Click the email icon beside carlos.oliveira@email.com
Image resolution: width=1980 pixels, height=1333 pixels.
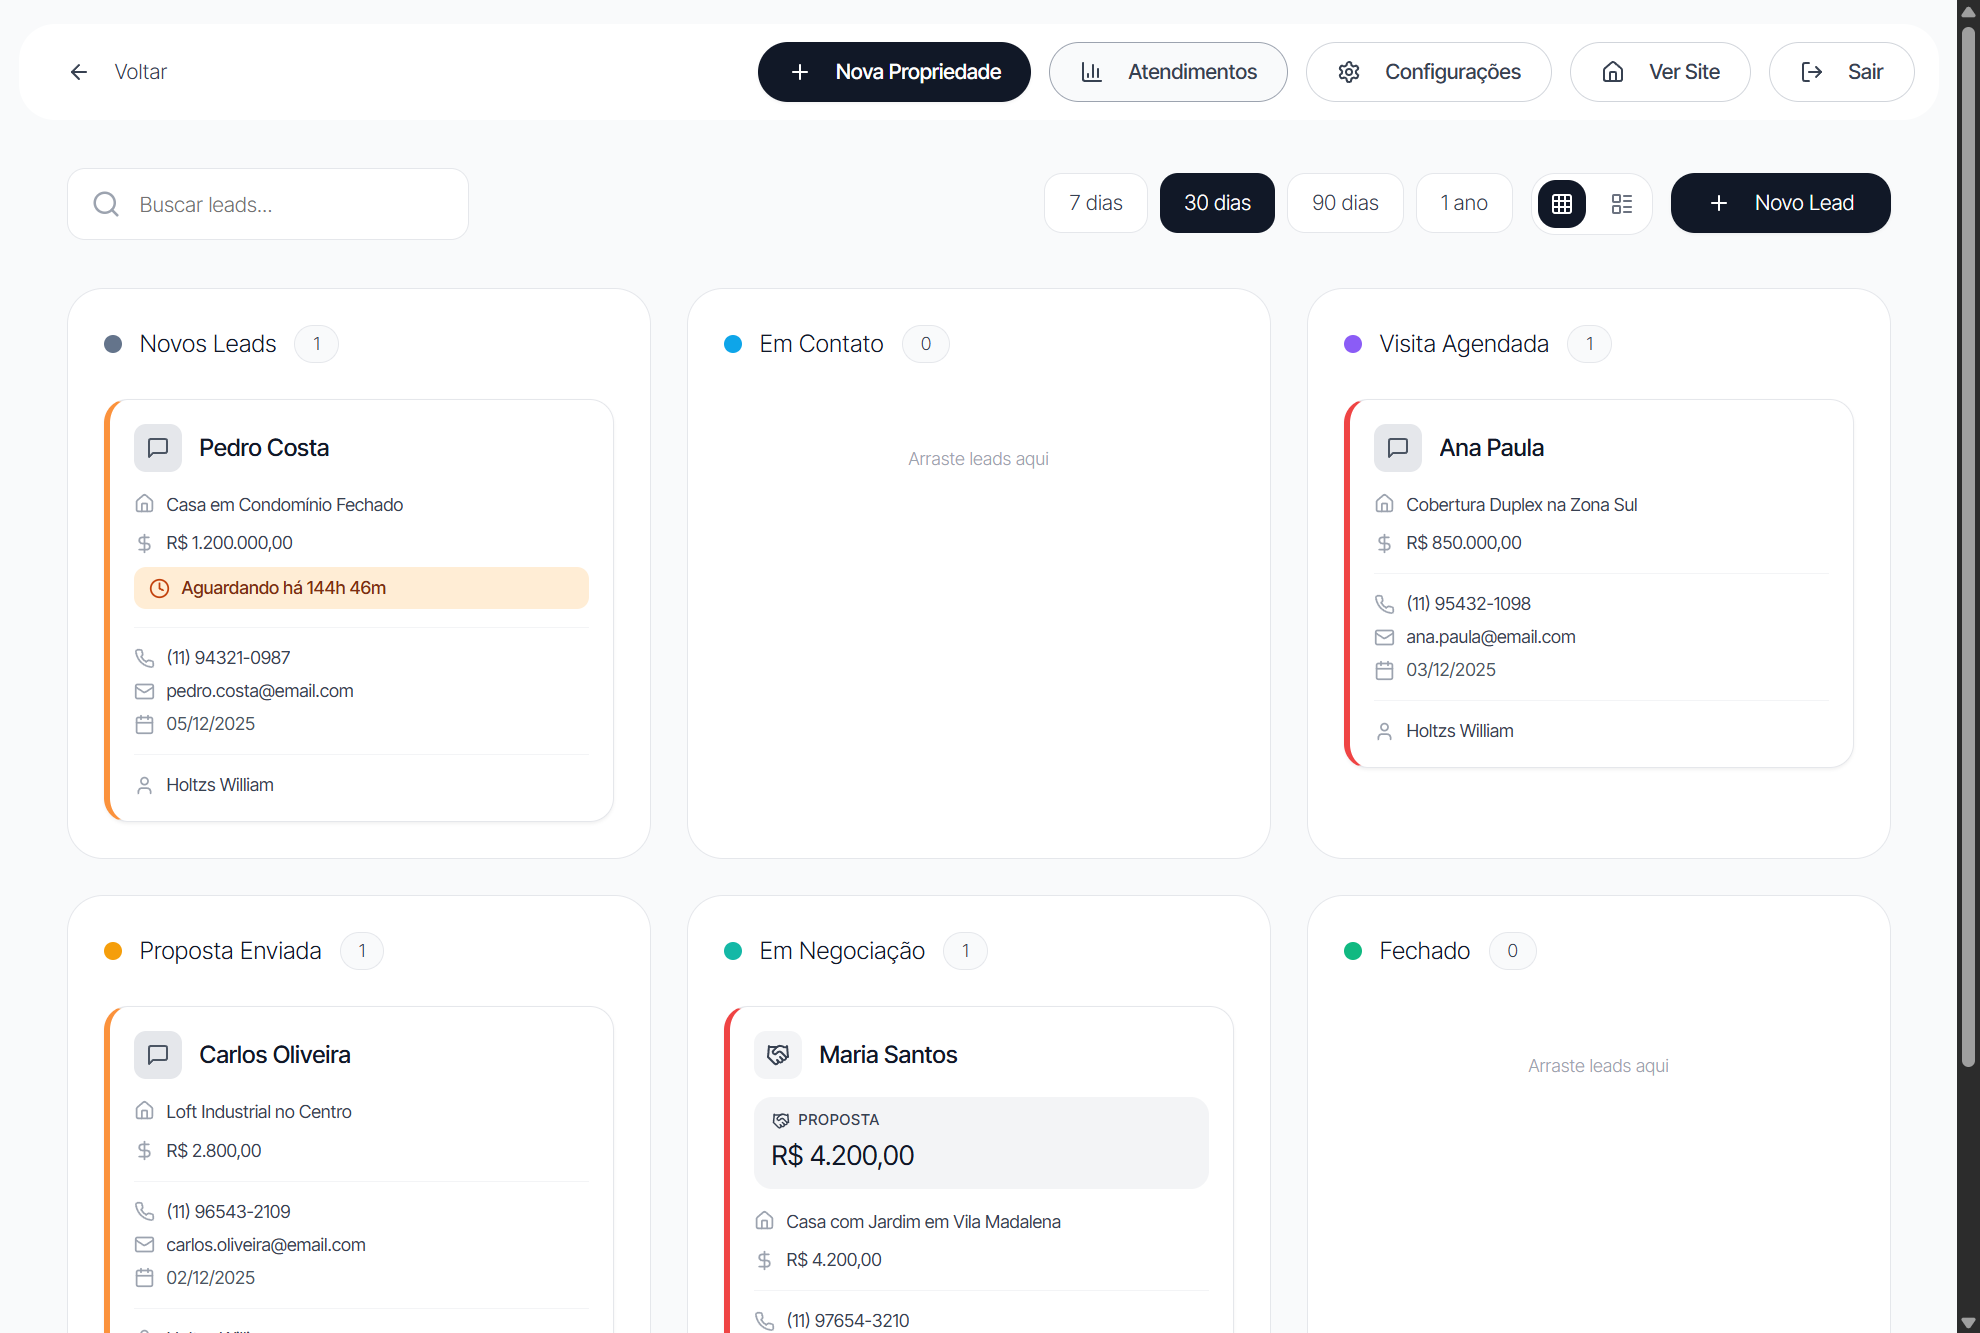(x=144, y=1244)
